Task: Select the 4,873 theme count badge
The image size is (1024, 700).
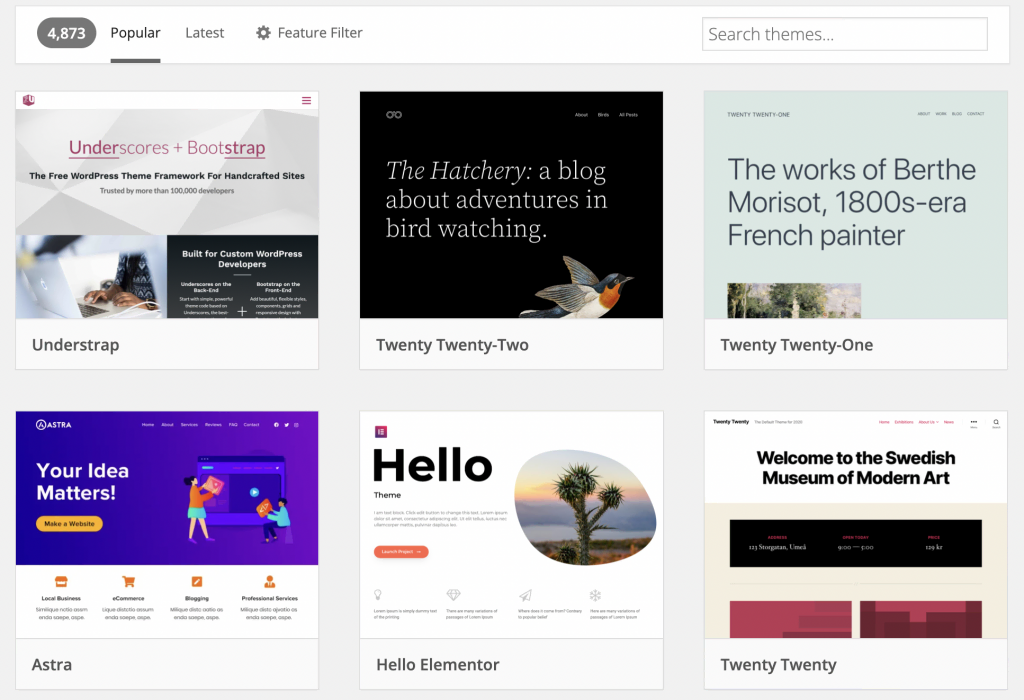Action: click(x=66, y=33)
